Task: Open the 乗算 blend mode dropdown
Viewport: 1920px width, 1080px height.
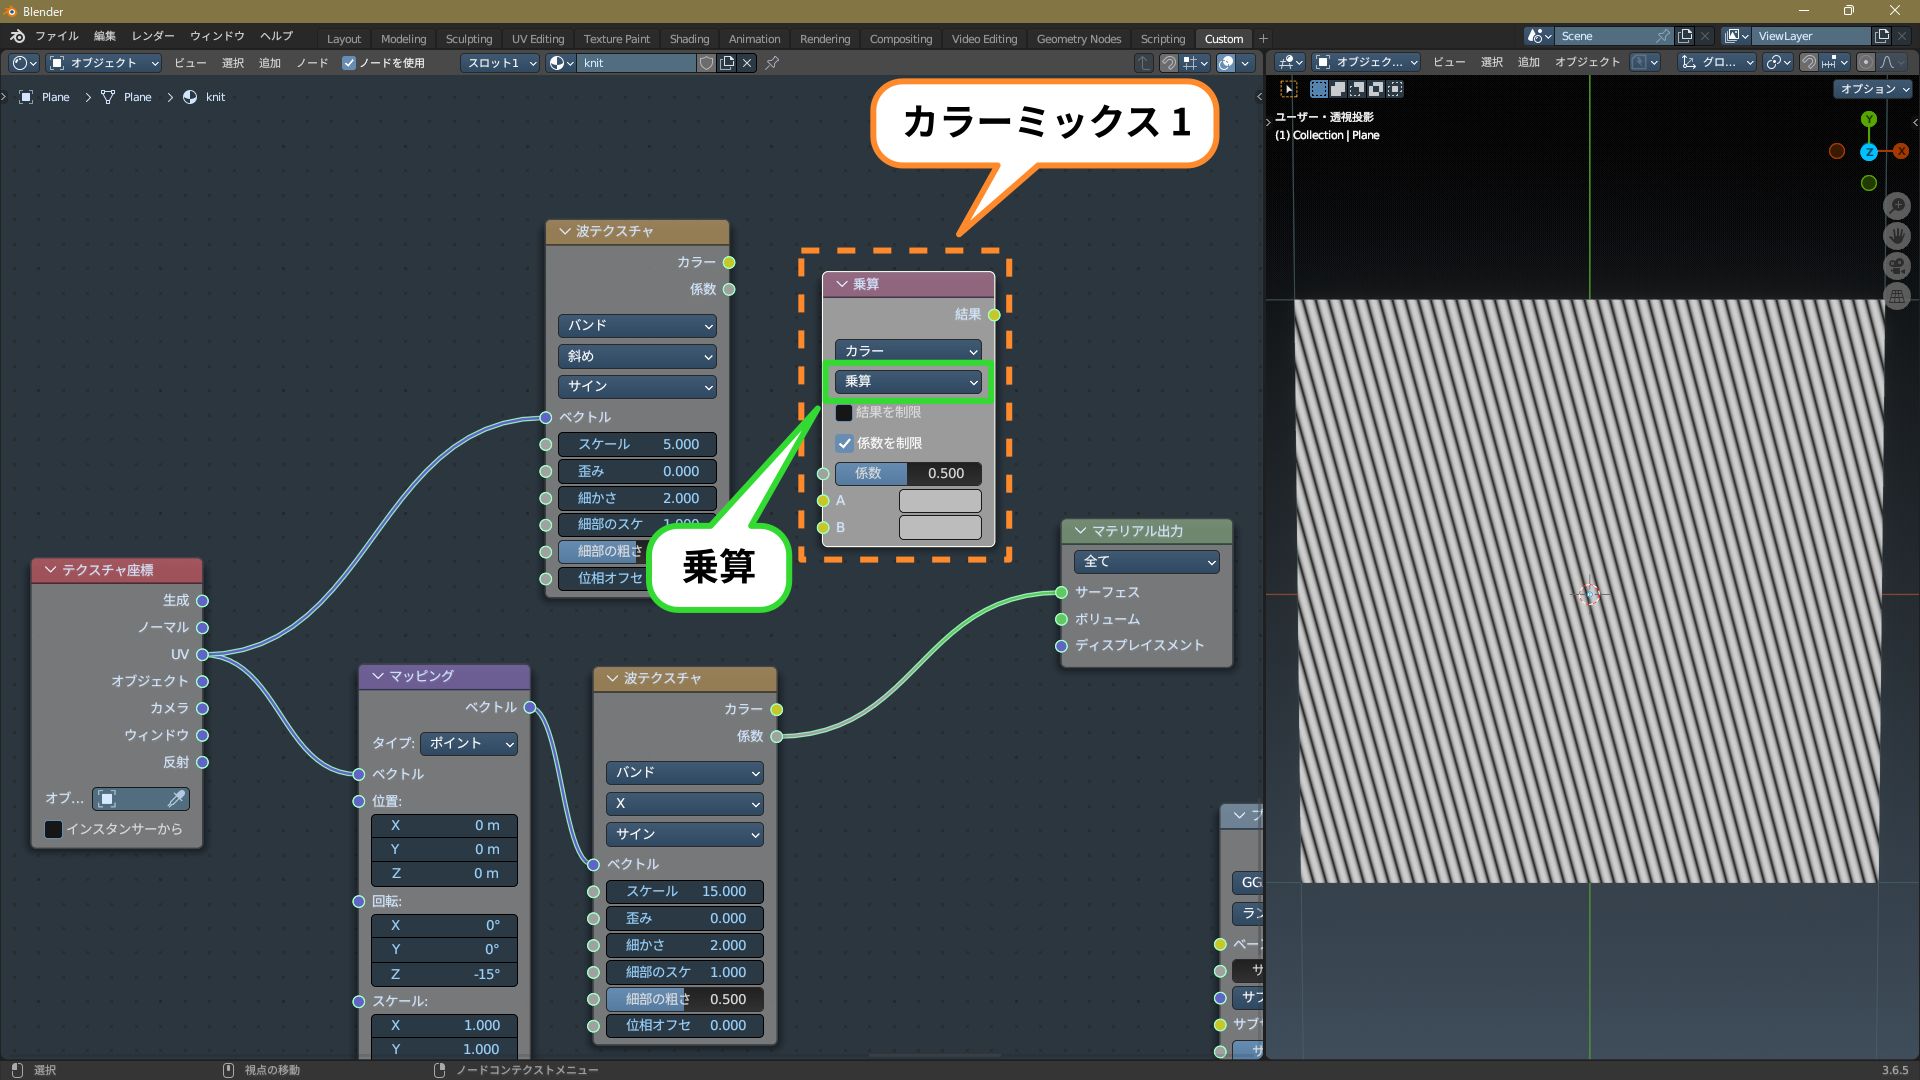Action: click(910, 382)
